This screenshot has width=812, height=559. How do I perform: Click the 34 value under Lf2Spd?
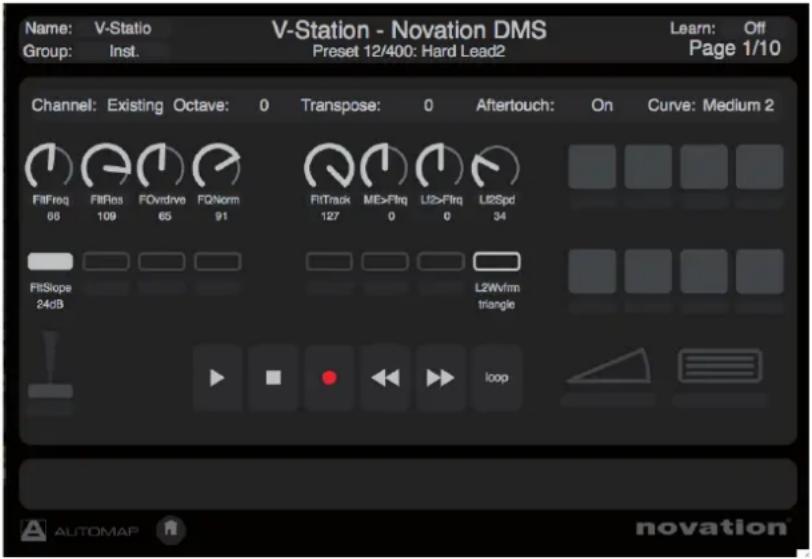pyautogui.click(x=499, y=216)
